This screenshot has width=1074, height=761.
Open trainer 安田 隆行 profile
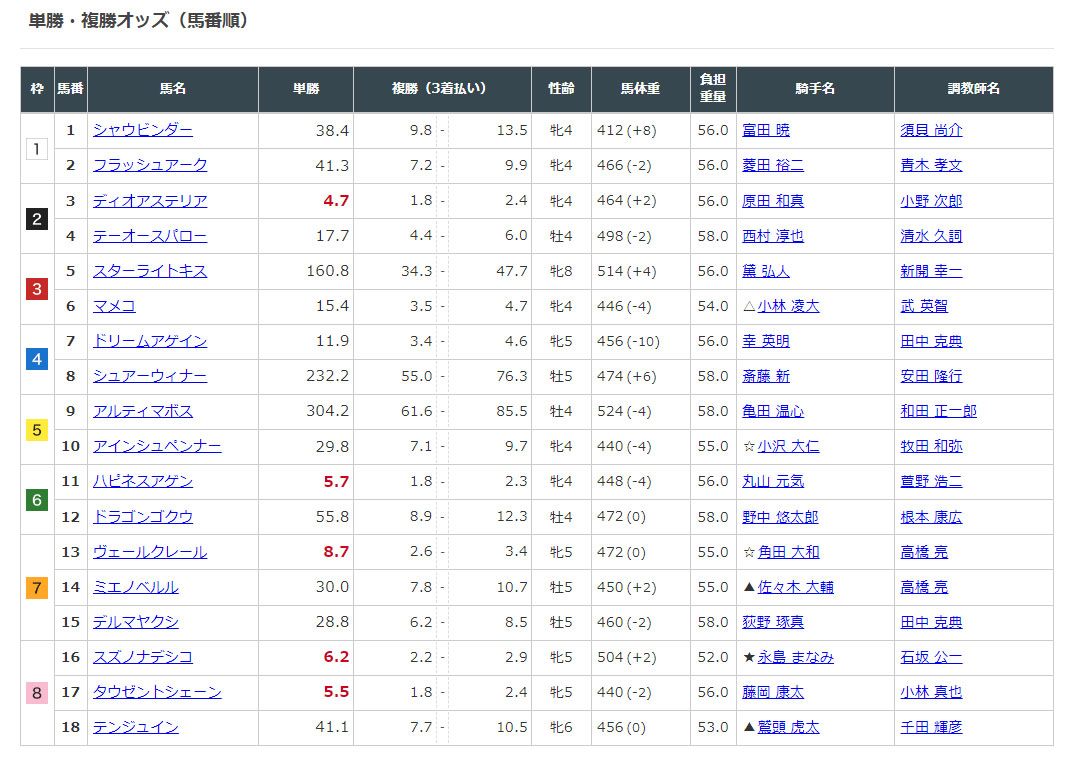(931, 376)
